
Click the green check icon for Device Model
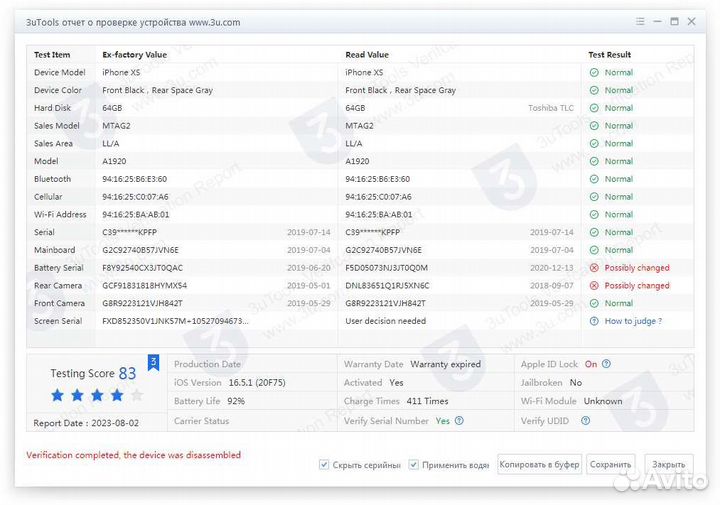(594, 73)
